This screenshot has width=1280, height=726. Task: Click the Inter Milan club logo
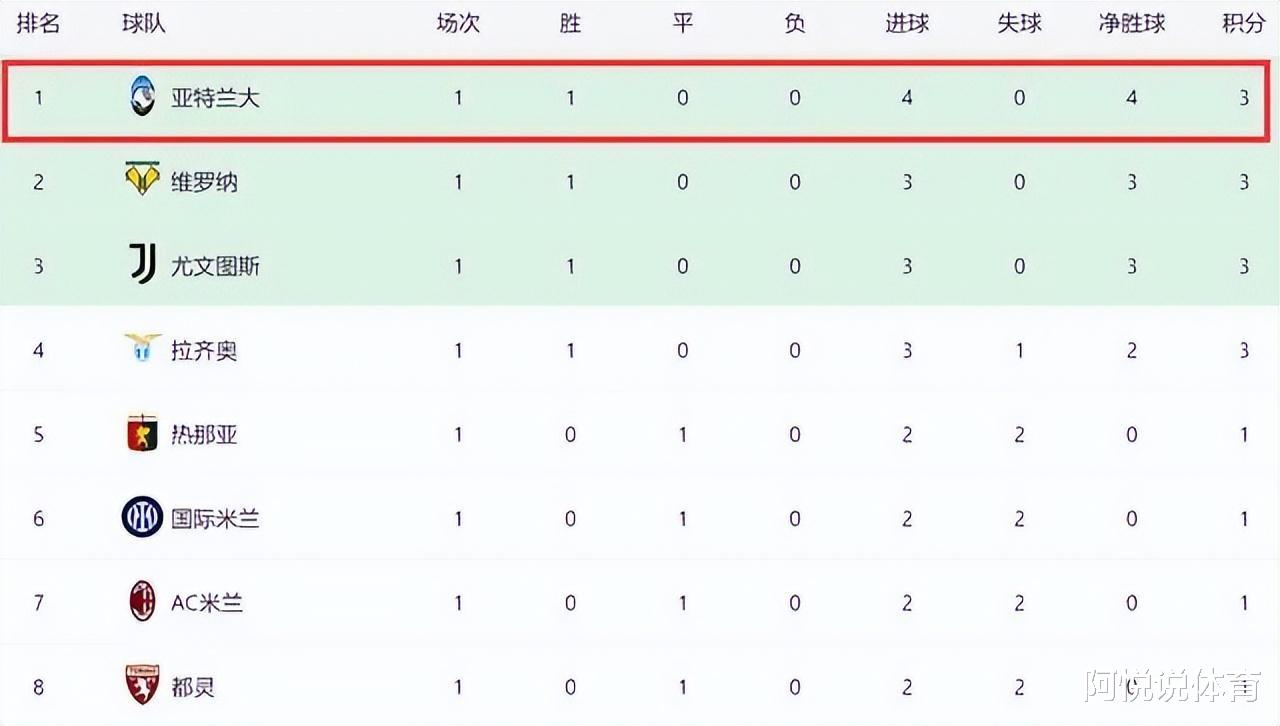coord(142,518)
